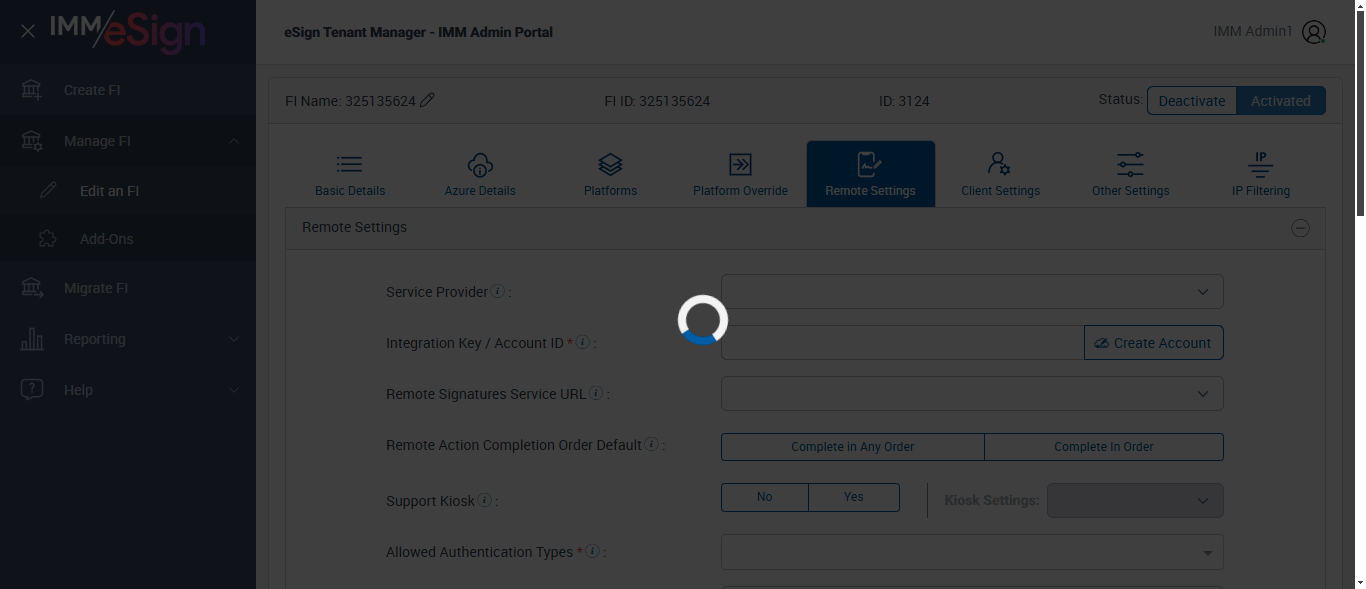Show info for Allowed Authentication Types
Screen dimensions: 1366x589
(x=593, y=551)
